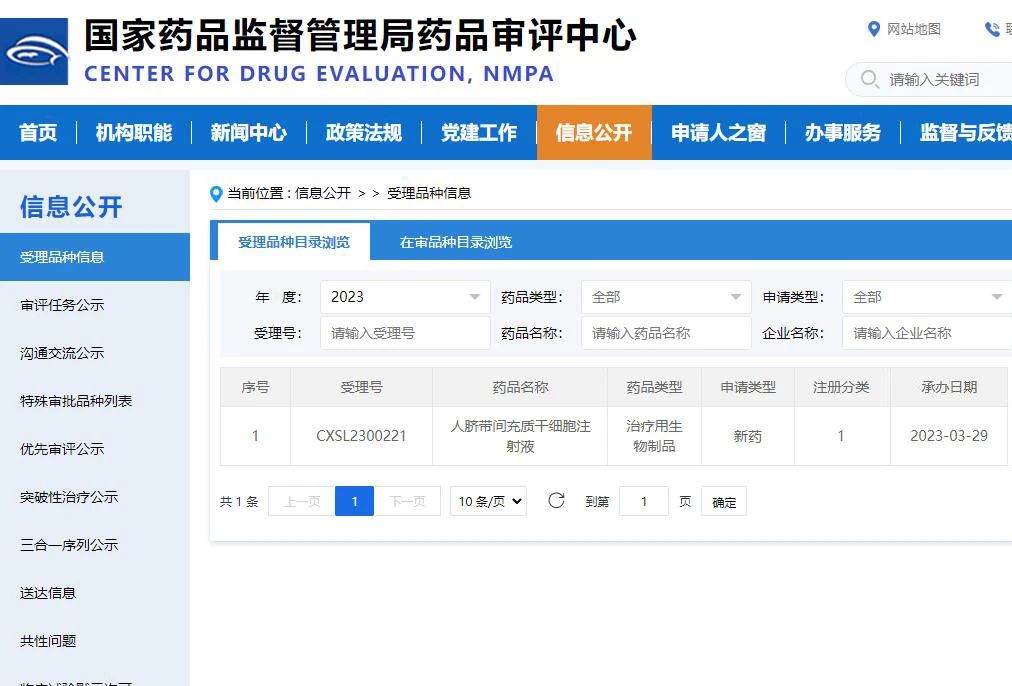Select page 1 in the pager
The width and height of the screenshot is (1012, 686).
354,501
